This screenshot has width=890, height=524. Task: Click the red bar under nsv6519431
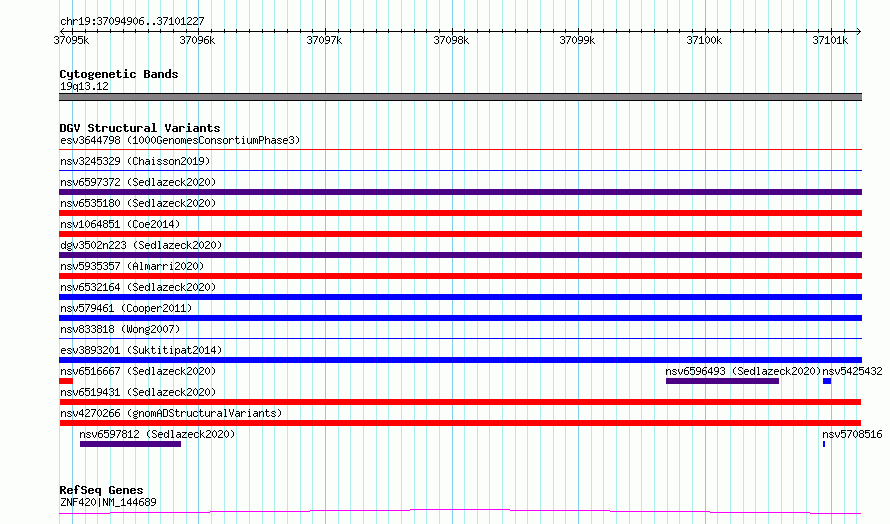[460, 402]
